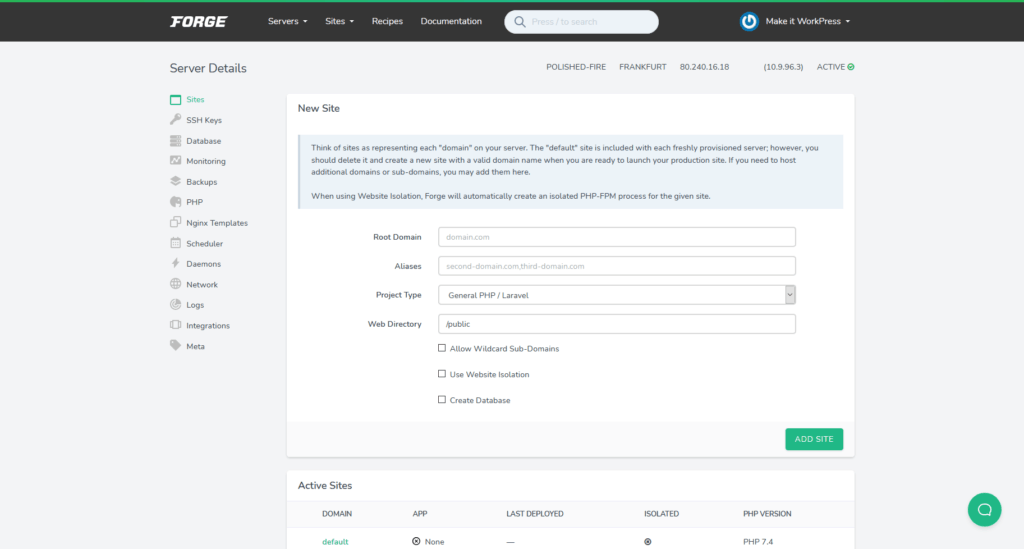The width and height of the screenshot is (1024, 549).
Task: Click the Meta tag icon
Action: (x=175, y=345)
